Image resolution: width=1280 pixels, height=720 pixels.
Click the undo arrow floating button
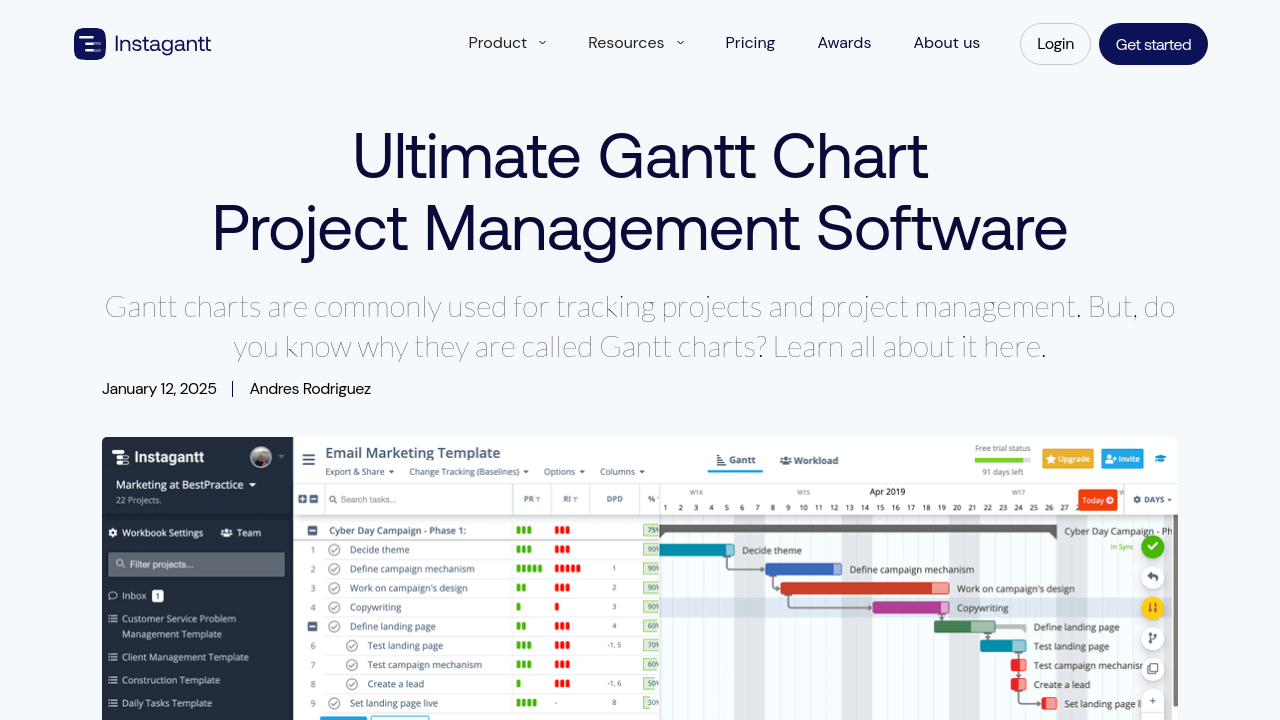click(x=1153, y=577)
